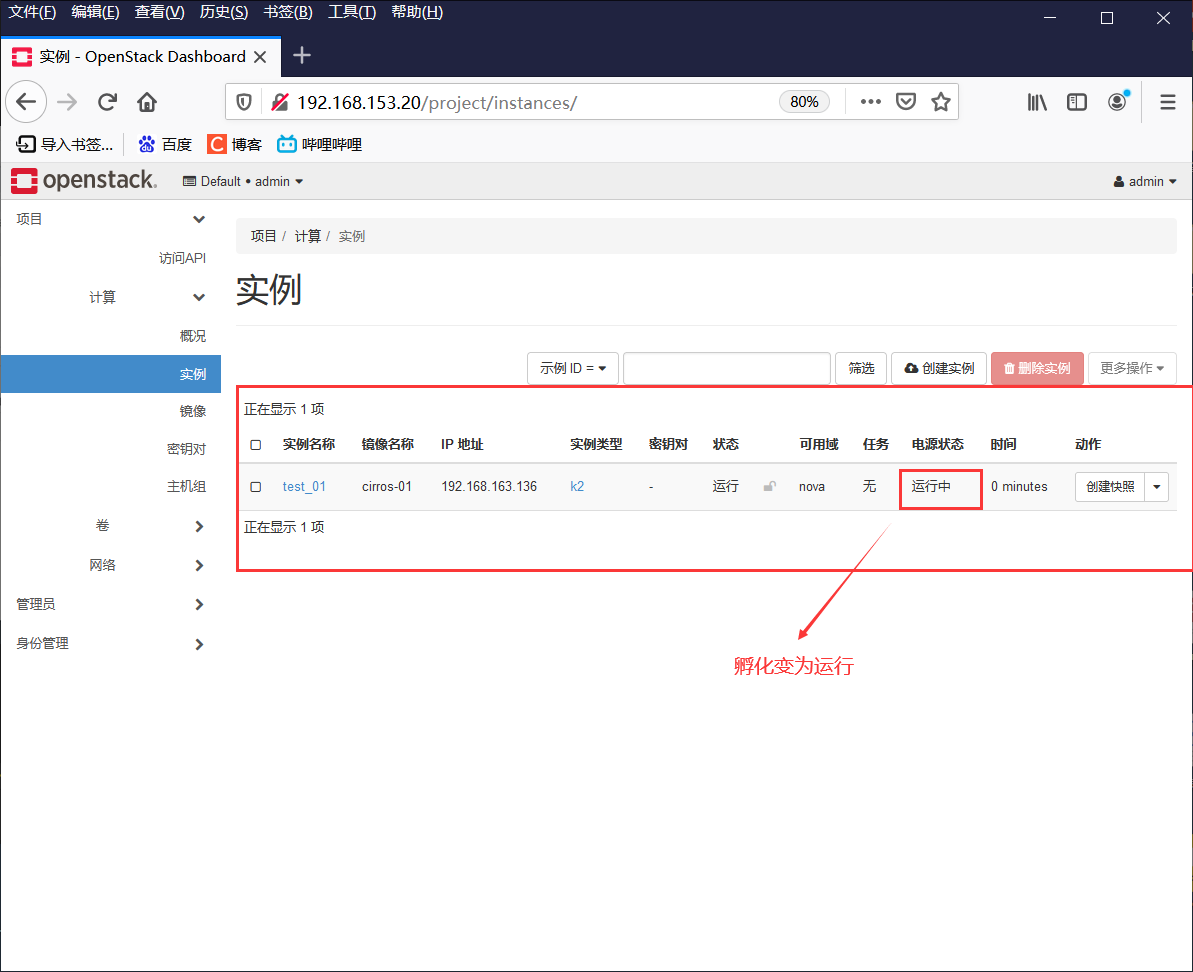The image size is (1193, 972).
Task: Click the 创建实例 button
Action: (x=938, y=367)
